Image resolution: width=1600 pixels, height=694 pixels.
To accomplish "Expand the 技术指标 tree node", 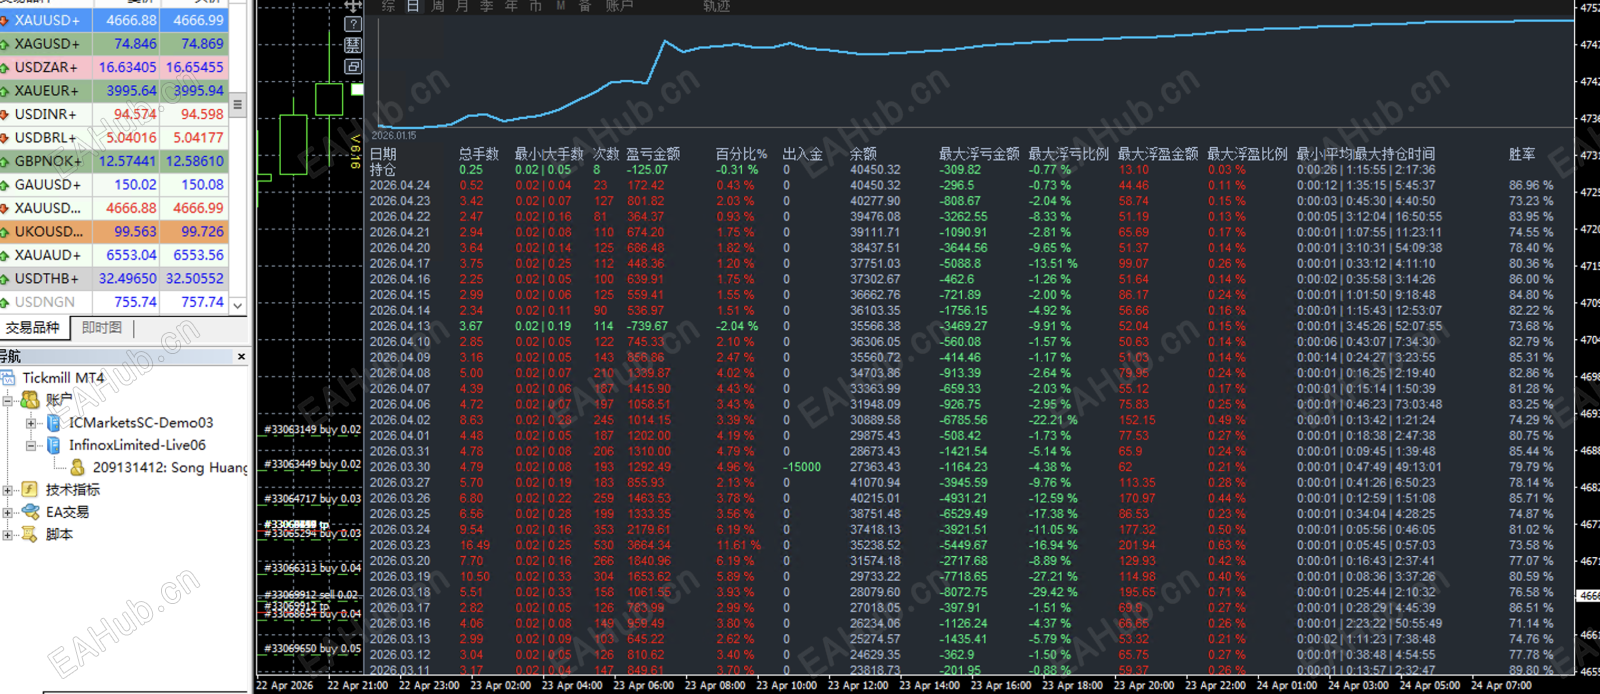I will coord(8,490).
